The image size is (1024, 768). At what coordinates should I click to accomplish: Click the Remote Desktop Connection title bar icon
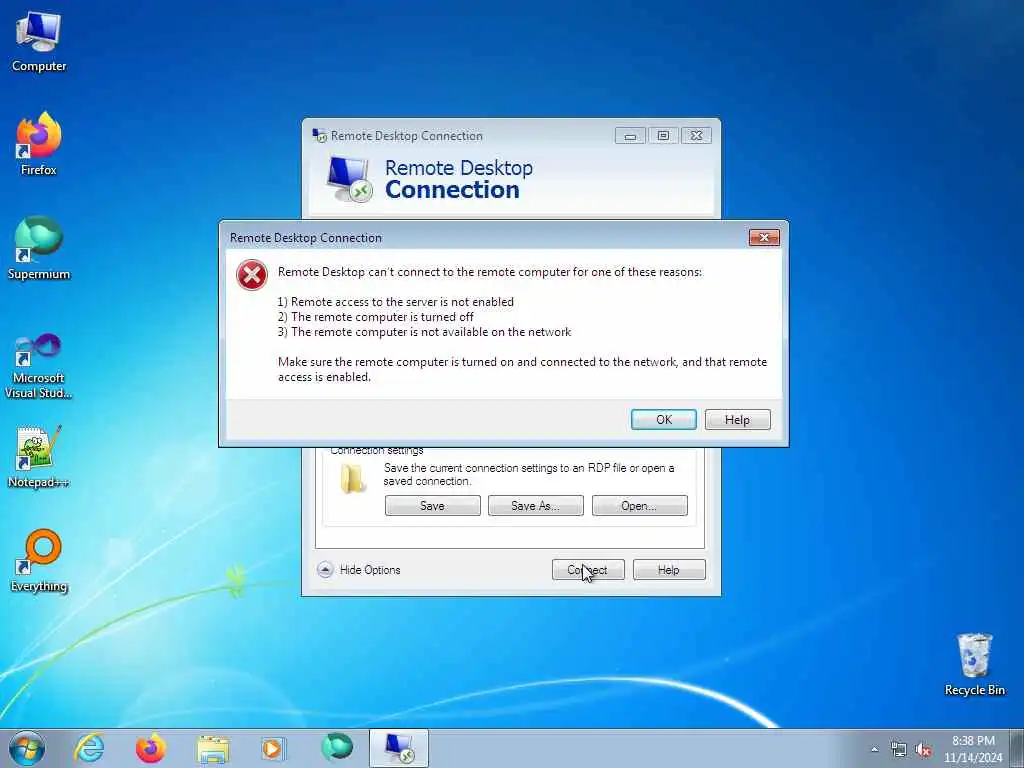coord(319,135)
